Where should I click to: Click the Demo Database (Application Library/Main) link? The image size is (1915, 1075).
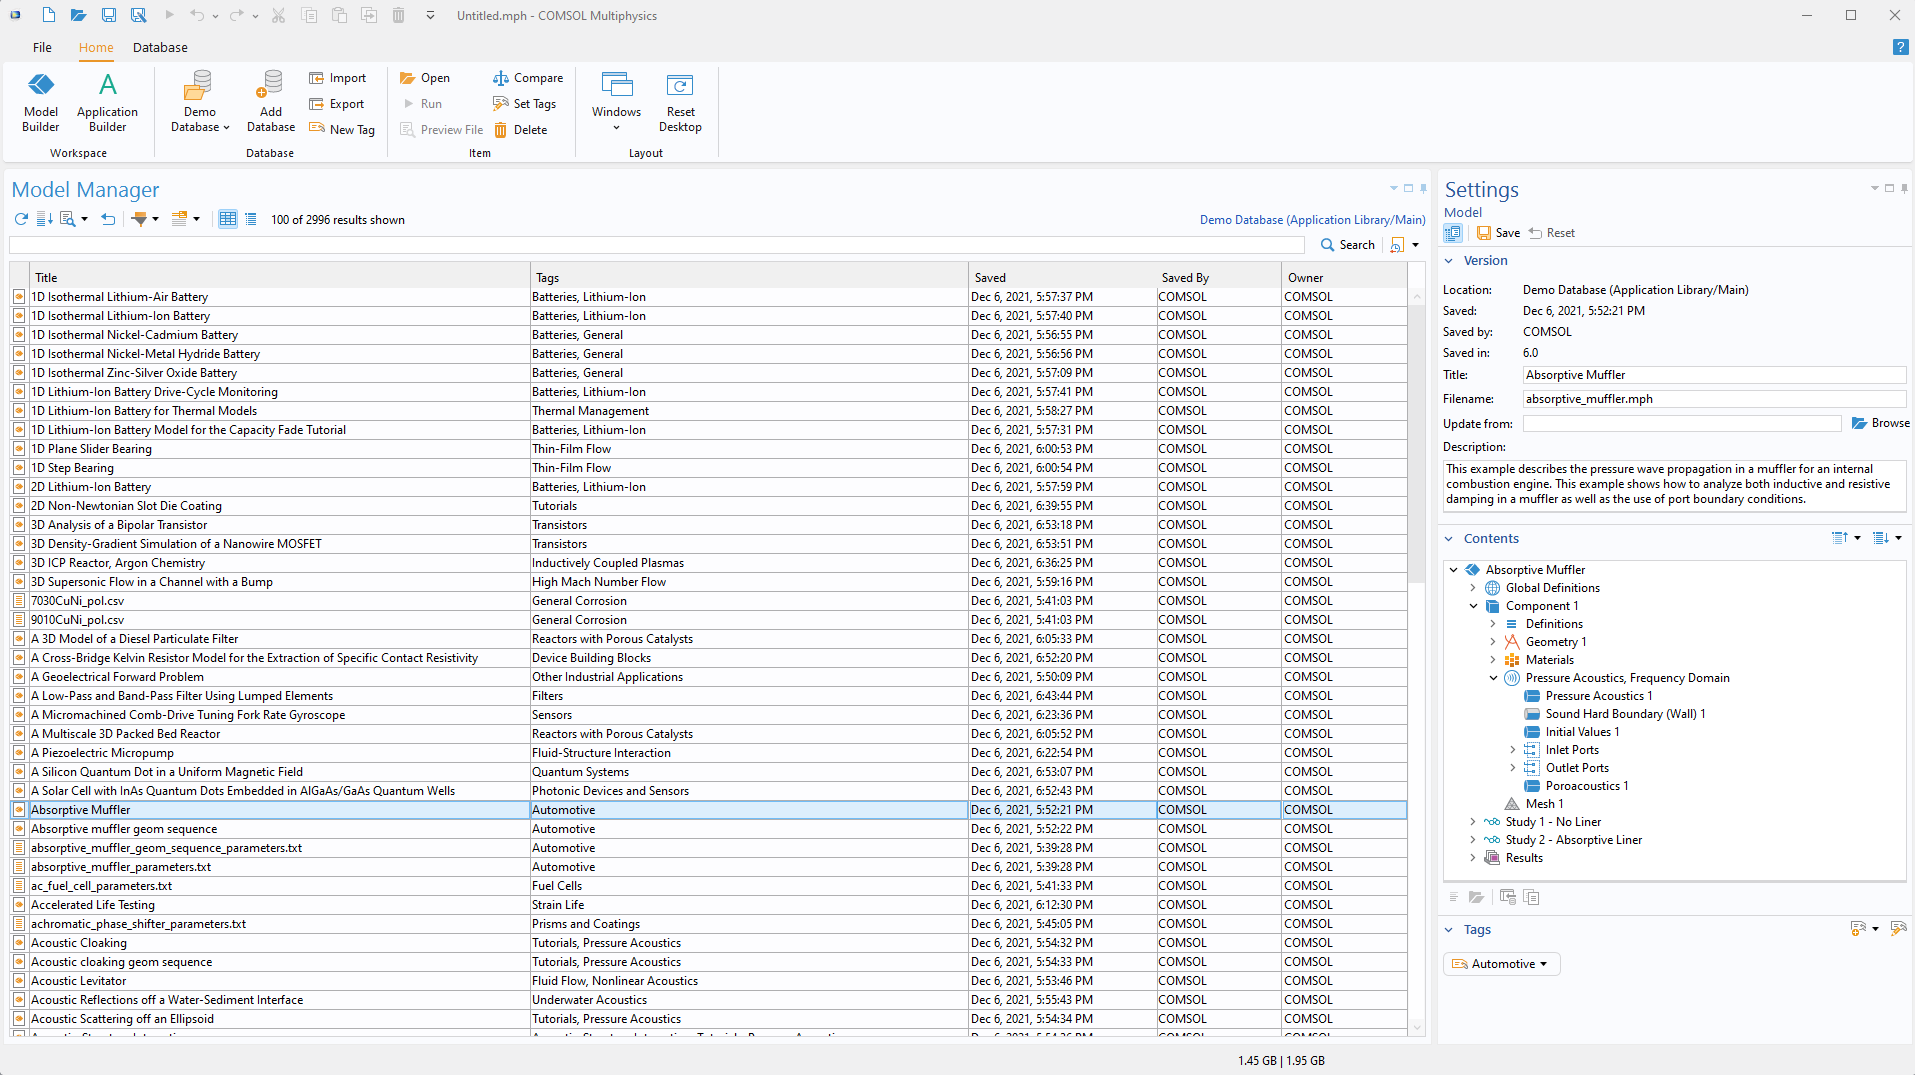point(1312,220)
